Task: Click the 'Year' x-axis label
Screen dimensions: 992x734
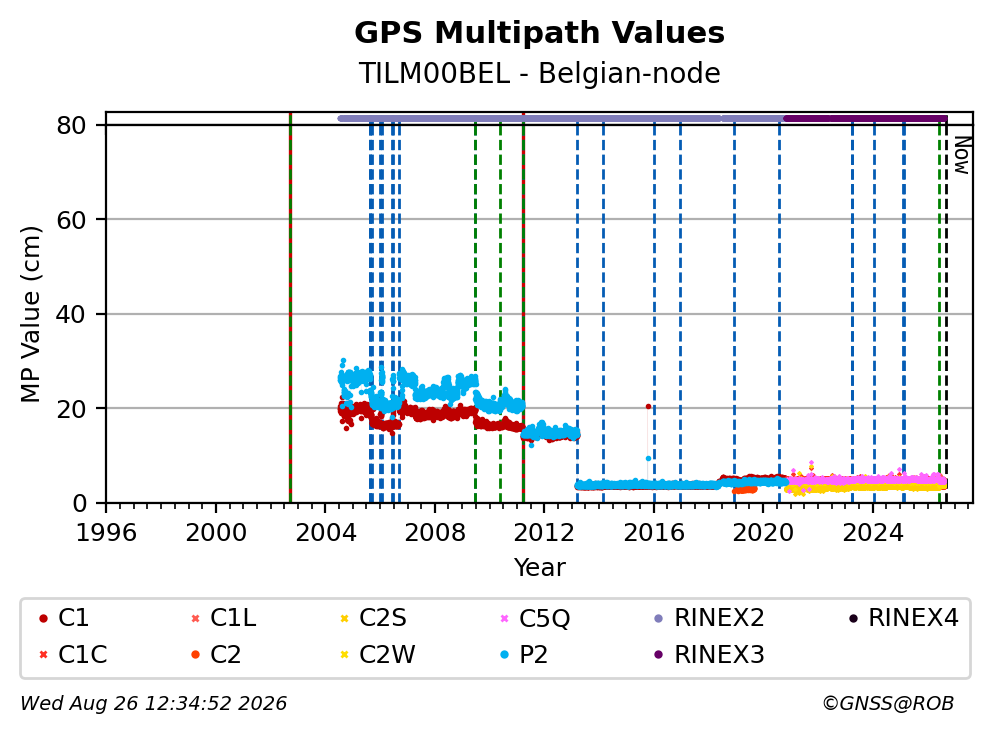Action: click(539, 568)
